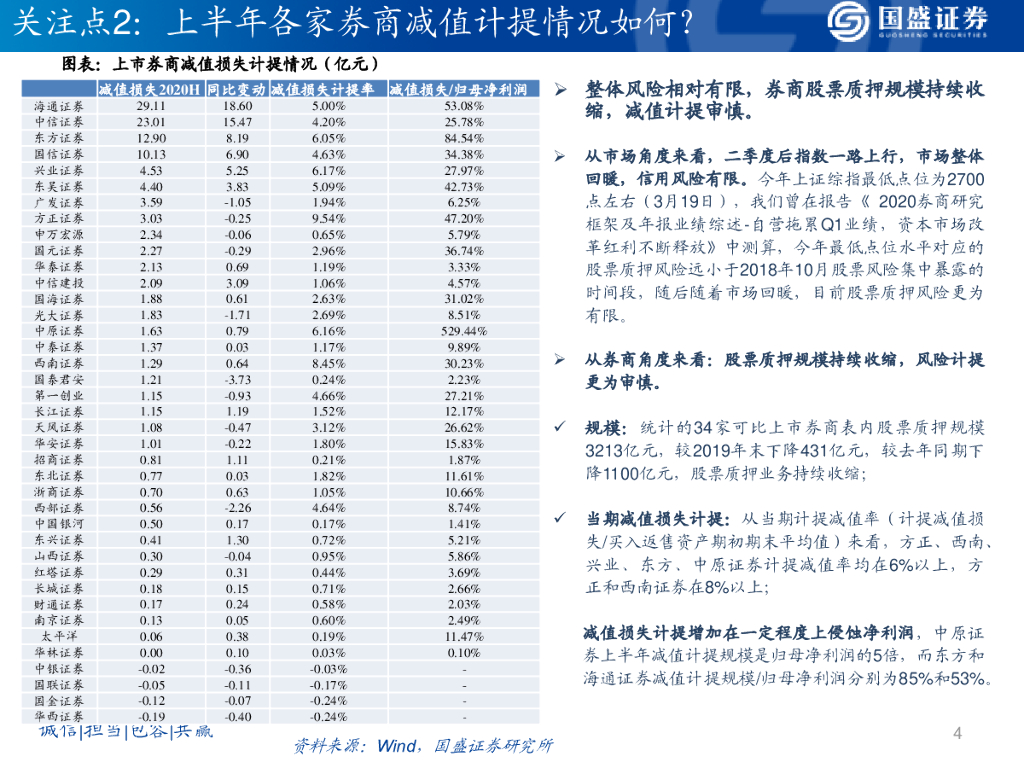Select the 同比变动 column header
The width and height of the screenshot is (1024, 768).
[x=236, y=89]
